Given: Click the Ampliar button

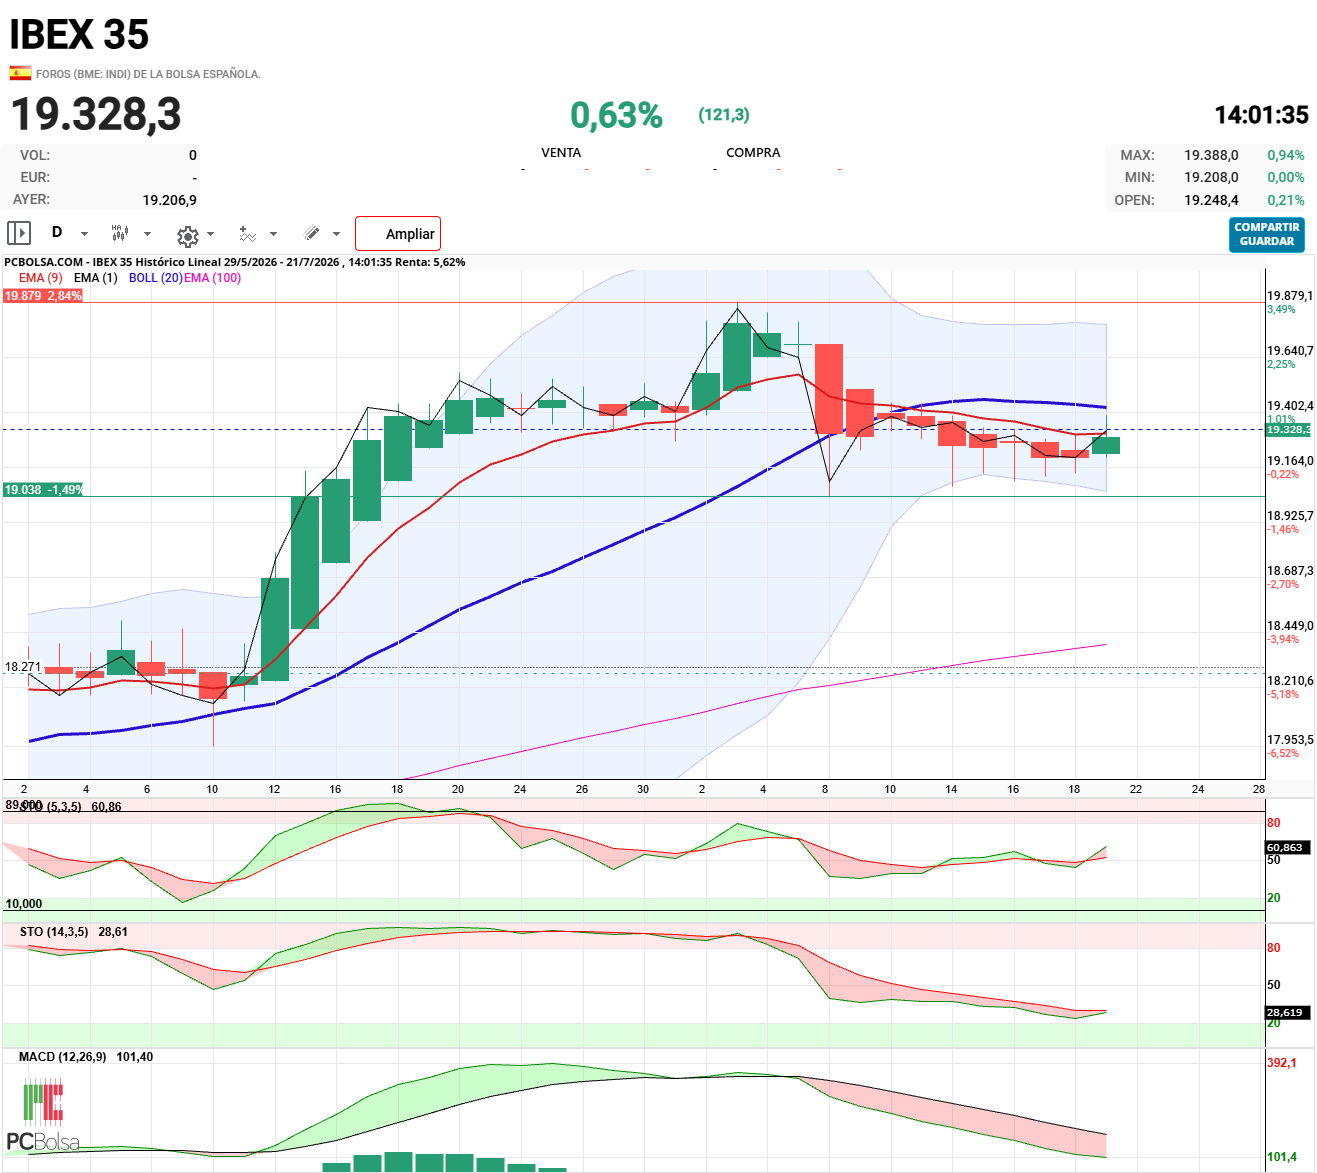Looking at the screenshot, I should (398, 234).
